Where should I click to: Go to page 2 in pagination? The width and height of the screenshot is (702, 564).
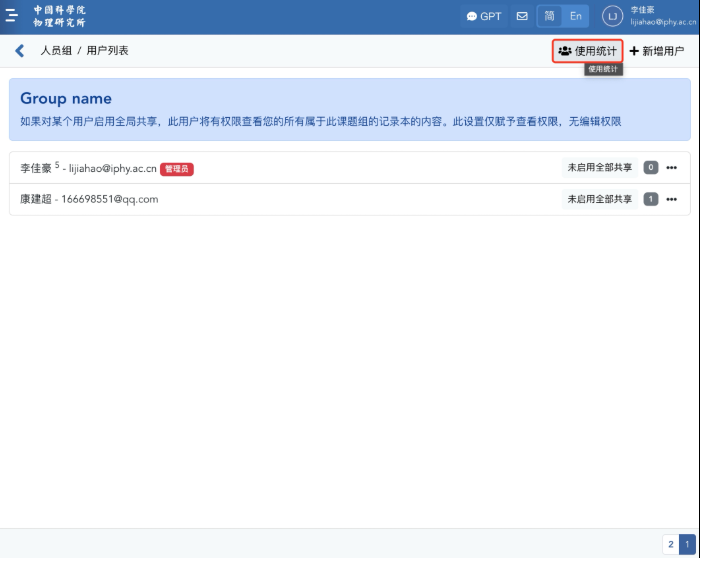coord(670,544)
